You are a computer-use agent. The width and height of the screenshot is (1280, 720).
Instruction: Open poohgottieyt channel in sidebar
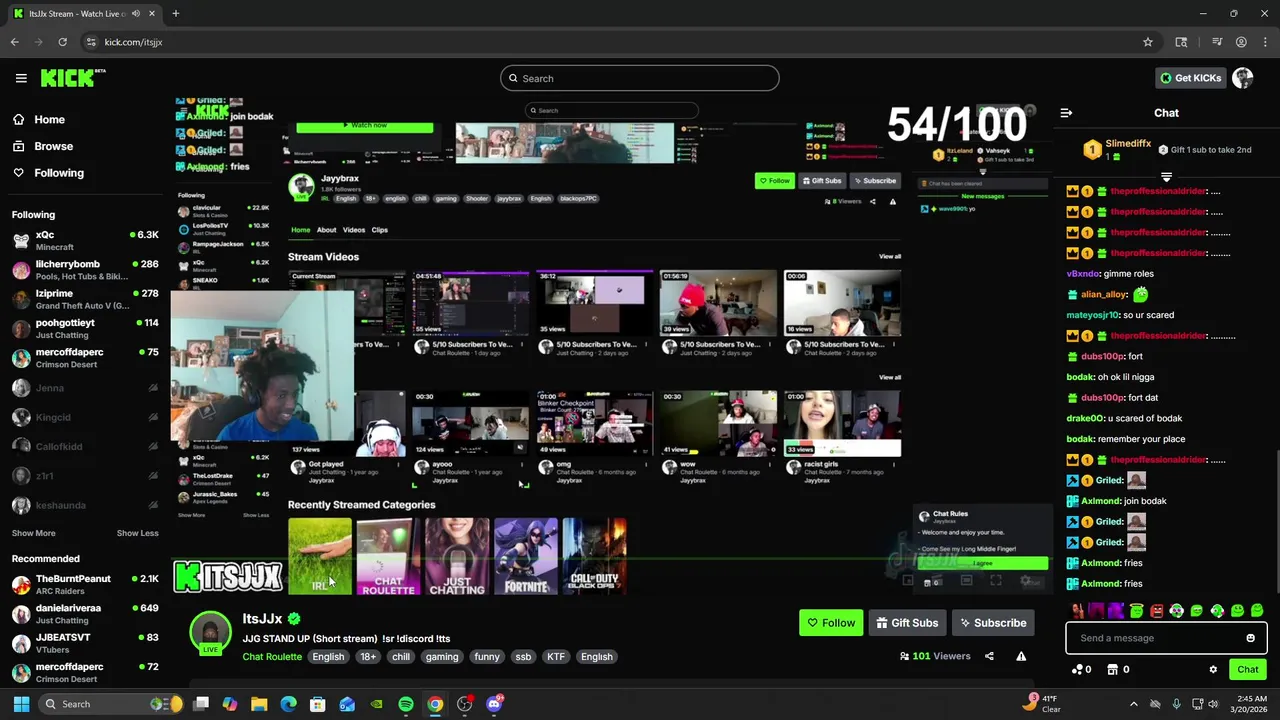pyautogui.click(x=85, y=329)
